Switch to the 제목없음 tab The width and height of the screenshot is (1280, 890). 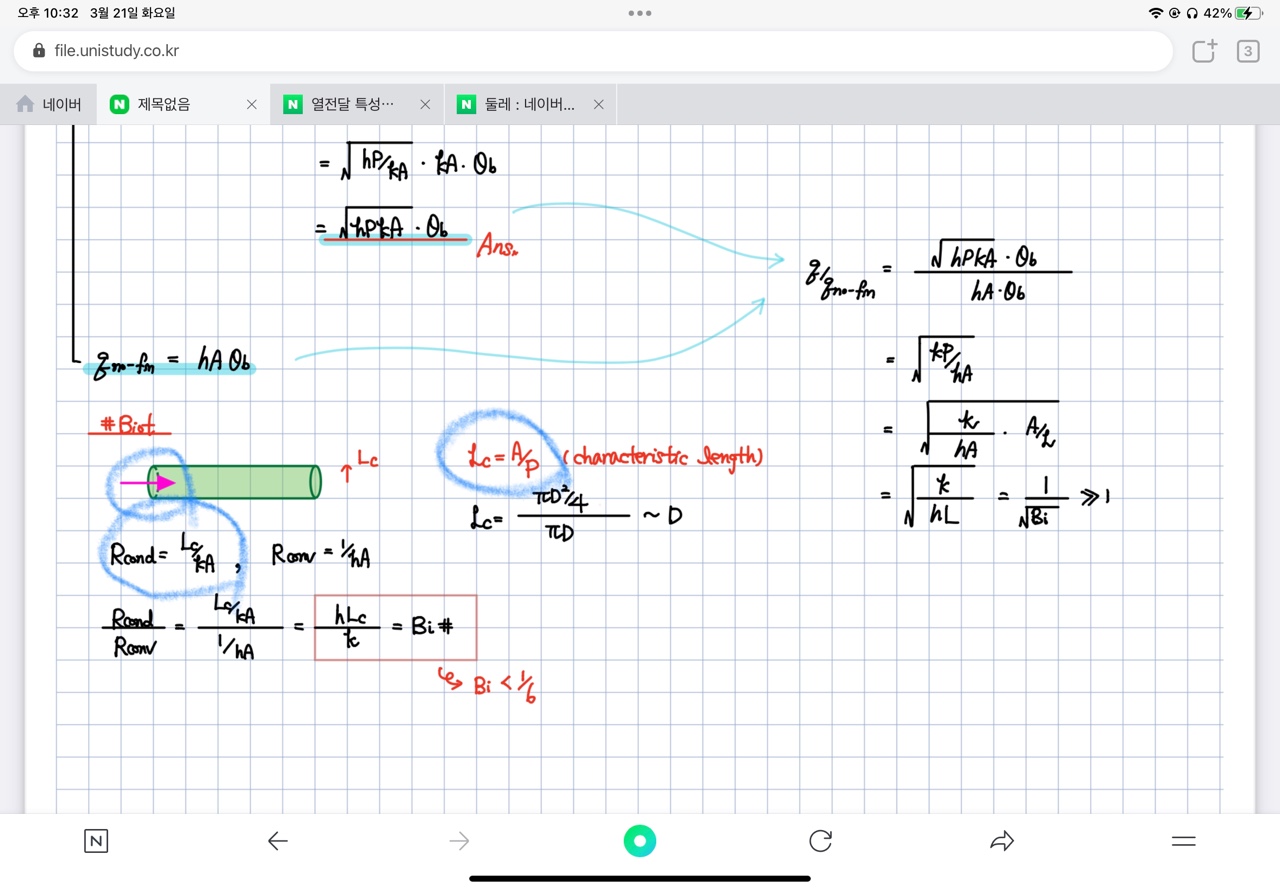170,104
